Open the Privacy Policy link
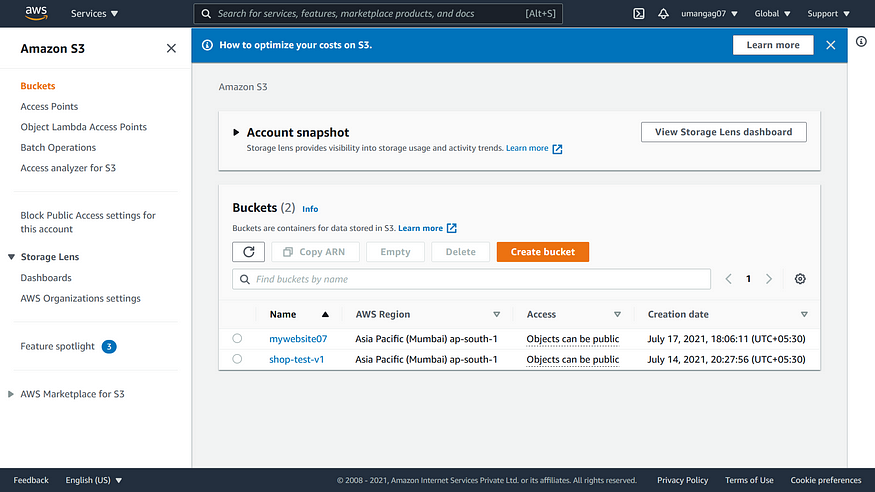This screenshot has width=875, height=492. pos(682,480)
